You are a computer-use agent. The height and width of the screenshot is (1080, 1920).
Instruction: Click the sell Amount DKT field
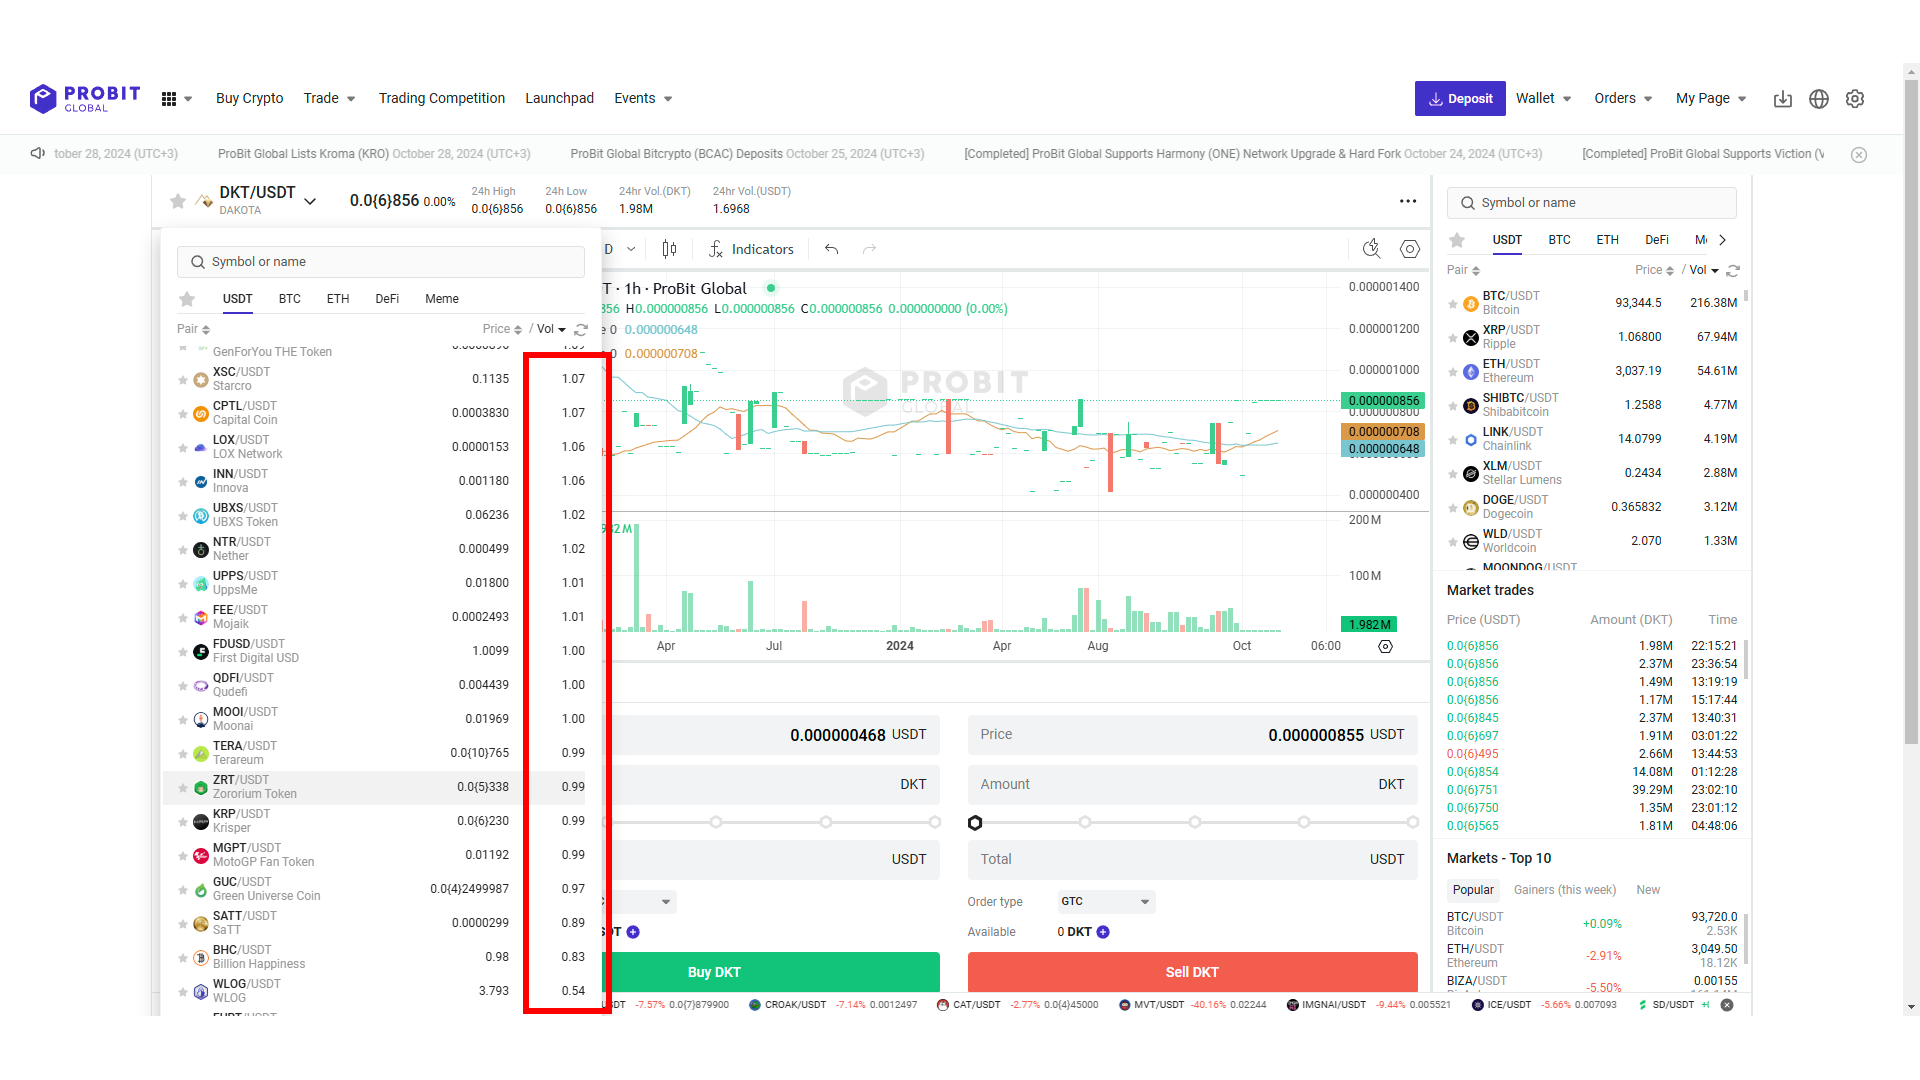[1192, 785]
